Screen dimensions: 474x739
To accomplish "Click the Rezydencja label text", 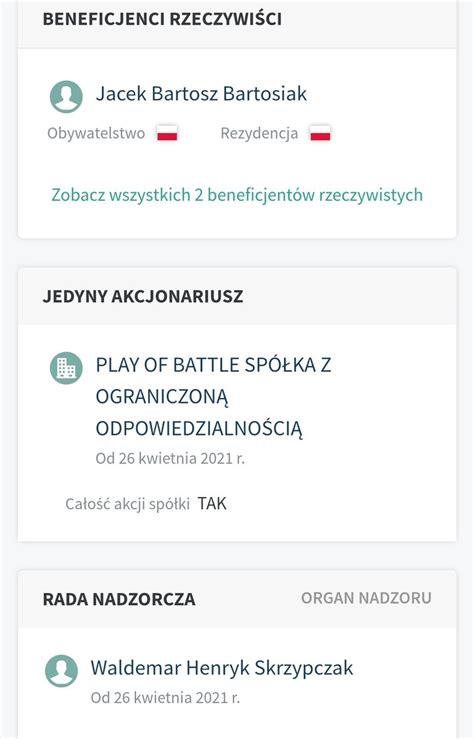I will [x=259, y=133].
